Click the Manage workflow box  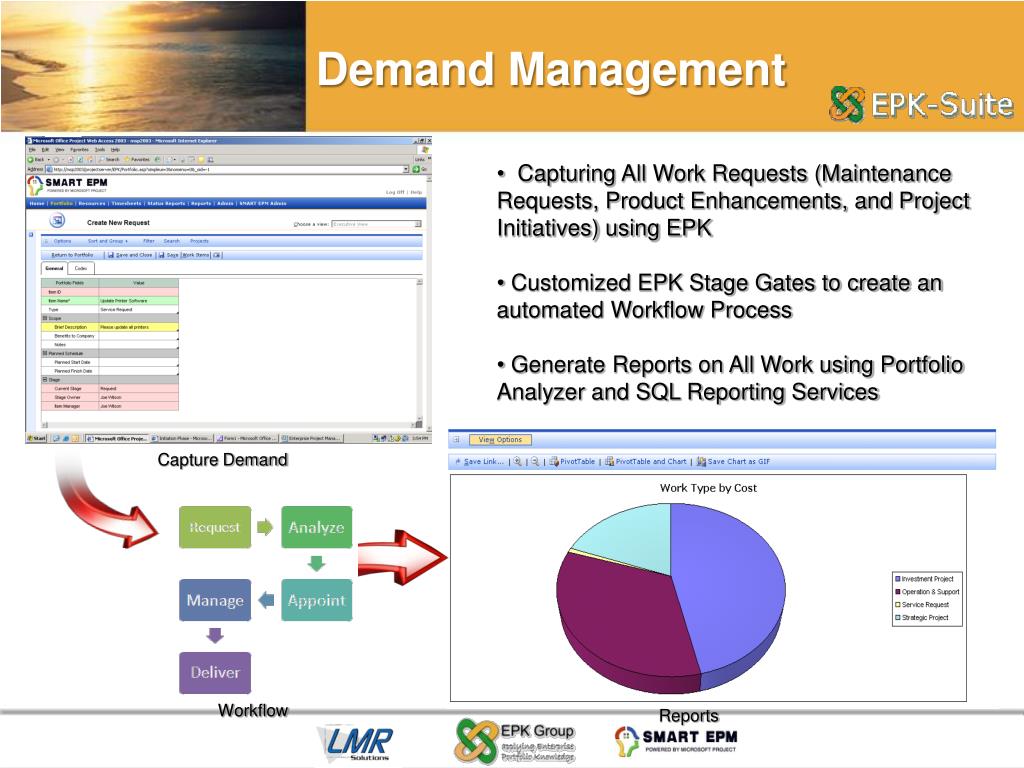click(215, 600)
